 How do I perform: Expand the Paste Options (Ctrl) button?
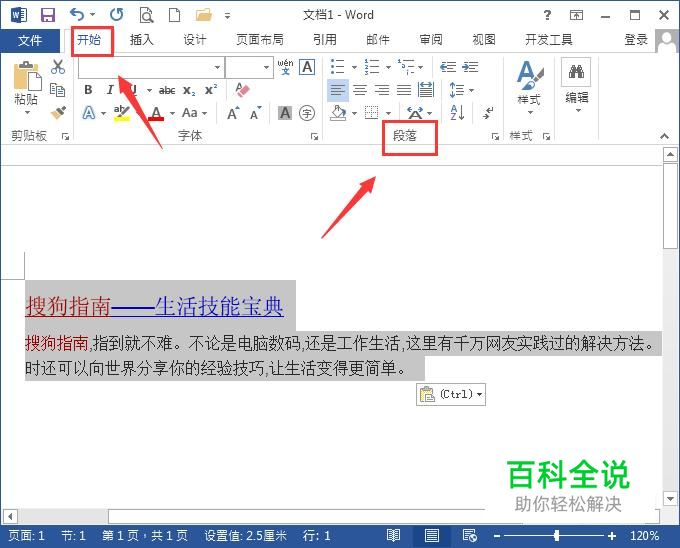[x=451, y=394]
